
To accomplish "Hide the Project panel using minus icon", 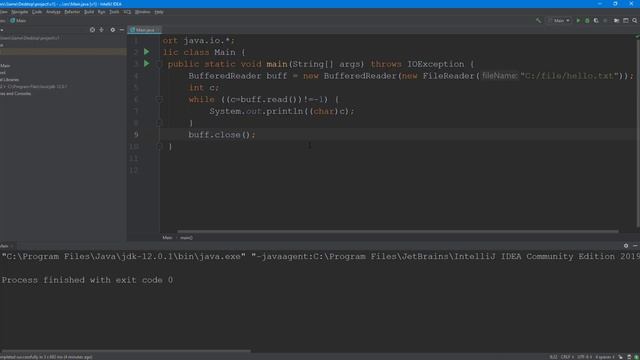I will (x=122, y=30).
